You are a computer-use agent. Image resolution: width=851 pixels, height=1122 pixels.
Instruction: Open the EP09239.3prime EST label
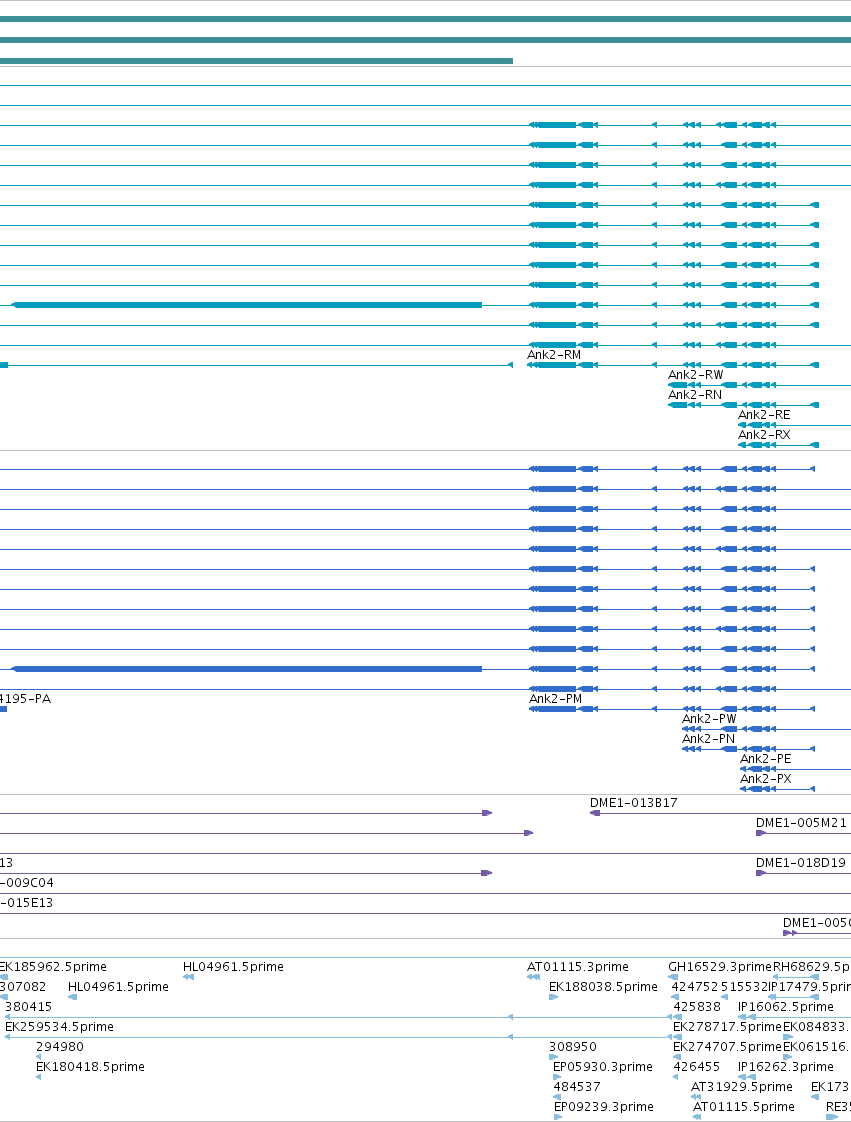point(603,1108)
